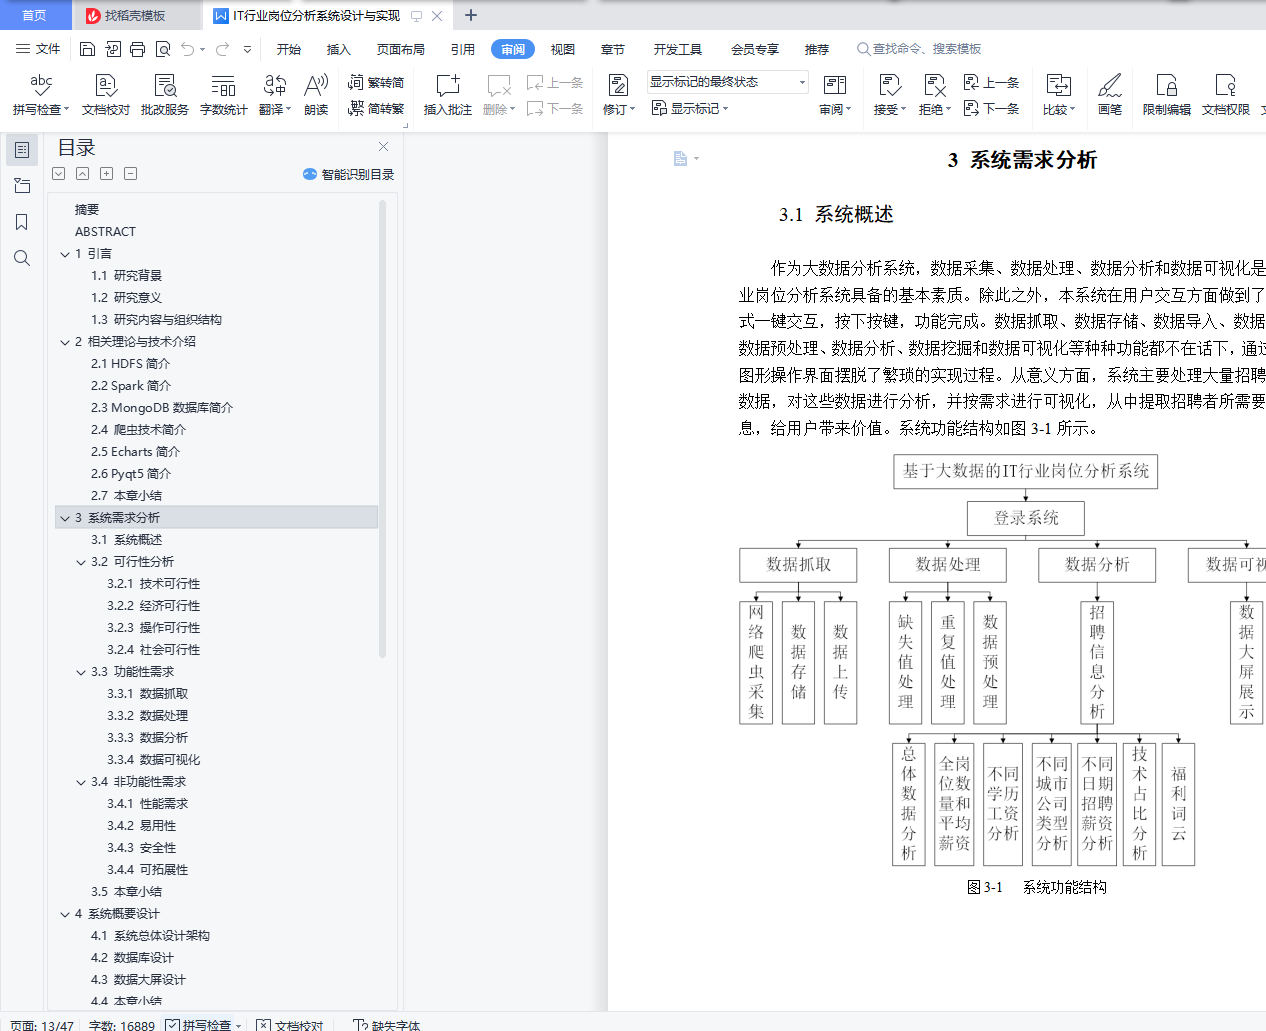
Task: Click the search commands field (查找命令)
Action: click(x=920, y=49)
